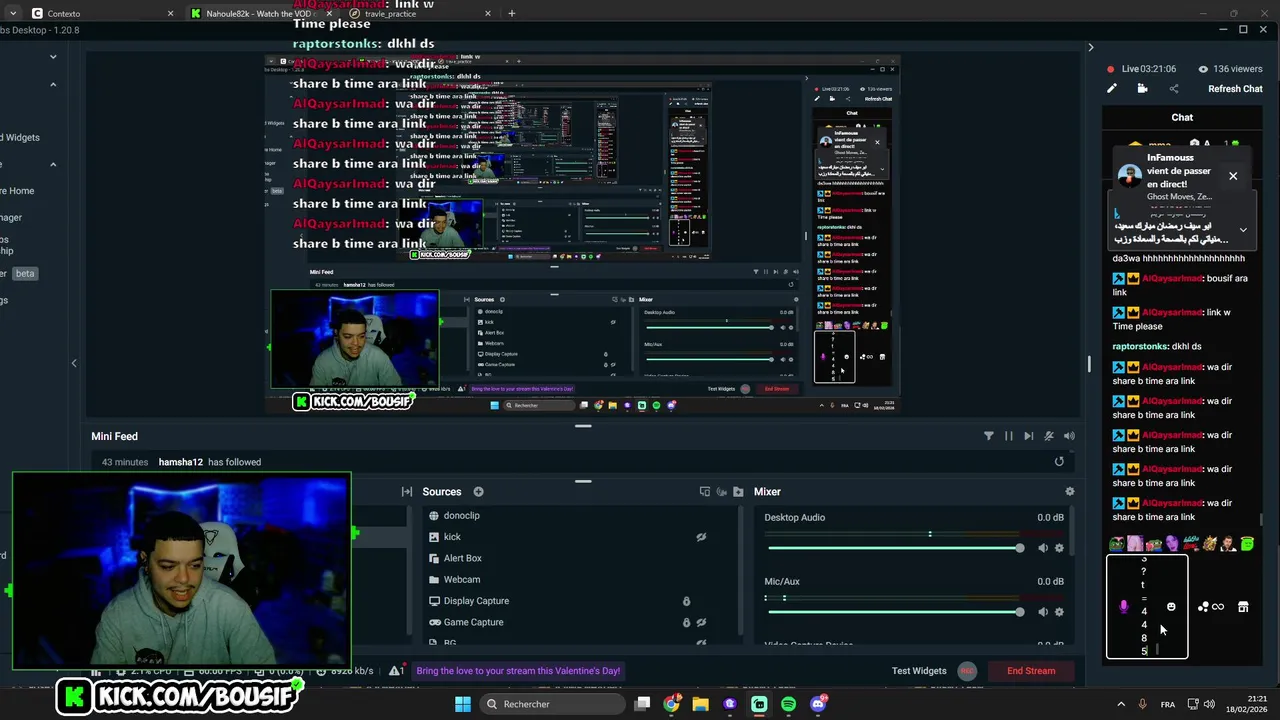This screenshot has height=720, width=1280.
Task: Click the share stream icon
Action: pyautogui.click(x=1174, y=89)
